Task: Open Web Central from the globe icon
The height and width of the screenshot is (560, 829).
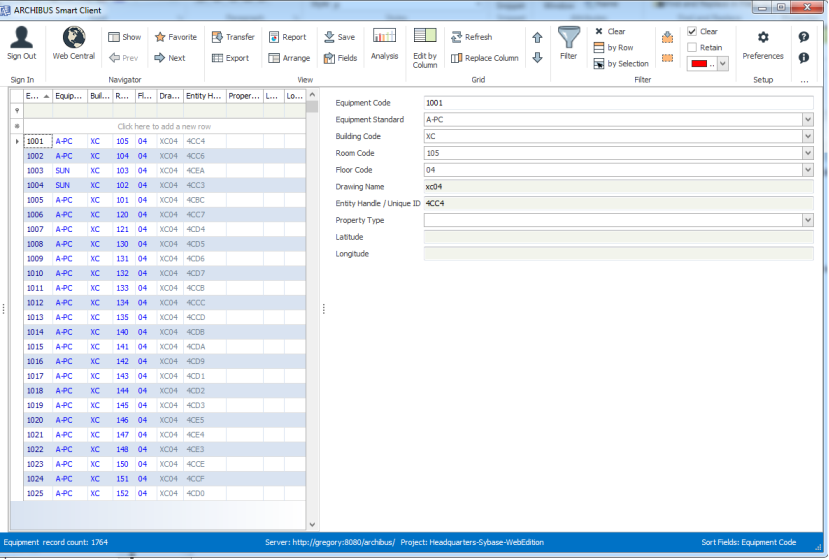Action: coord(73,38)
